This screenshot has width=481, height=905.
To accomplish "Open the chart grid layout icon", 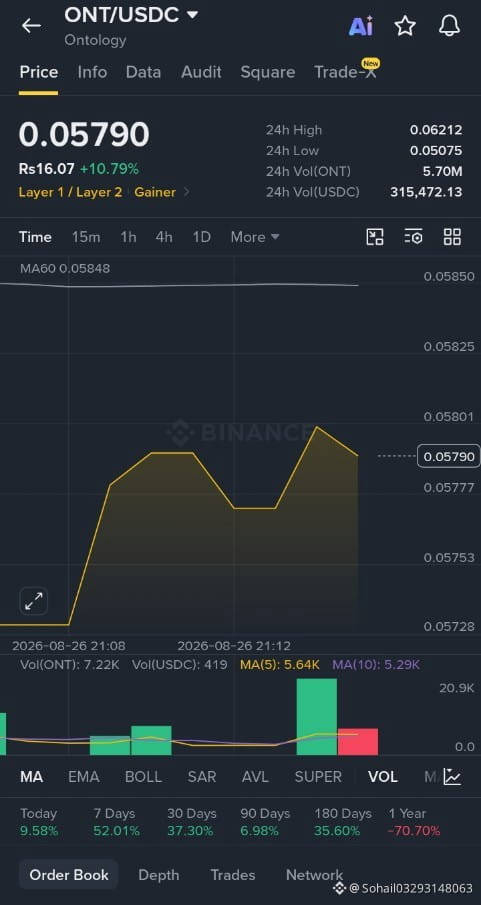I will (452, 237).
